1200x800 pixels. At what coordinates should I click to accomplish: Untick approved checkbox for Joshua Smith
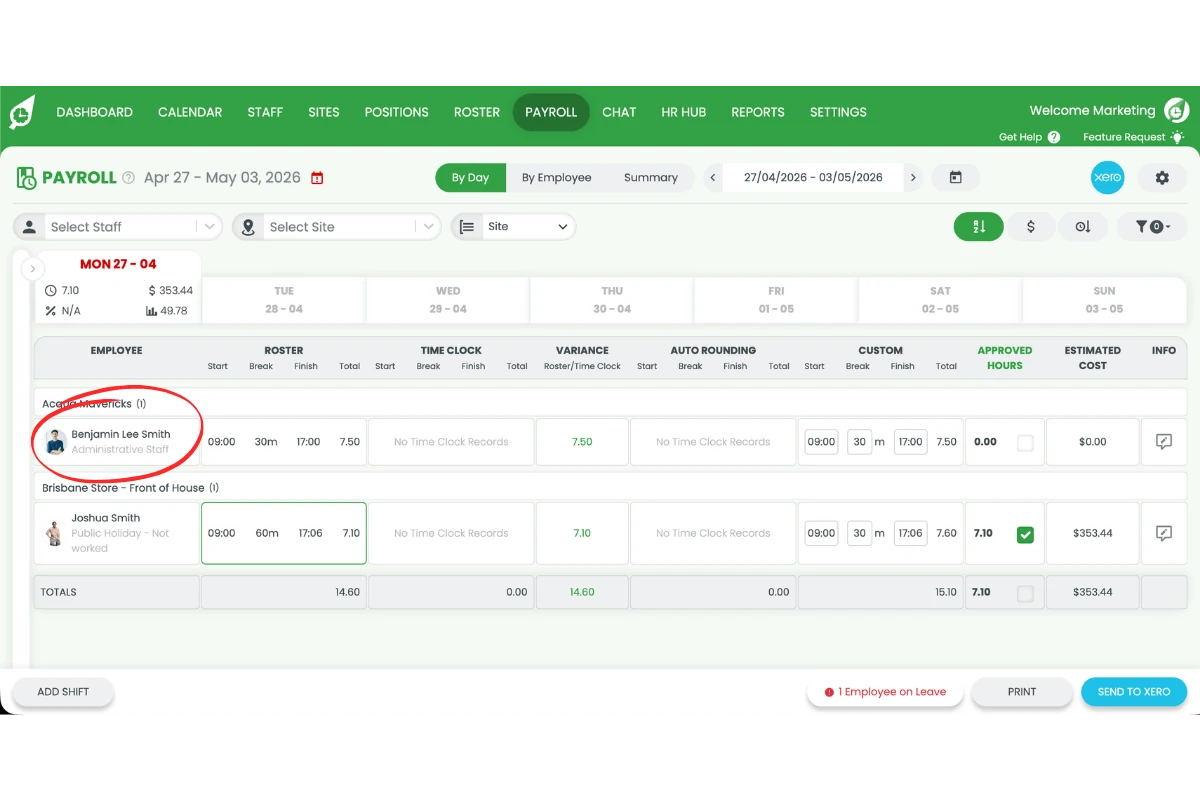click(1025, 535)
